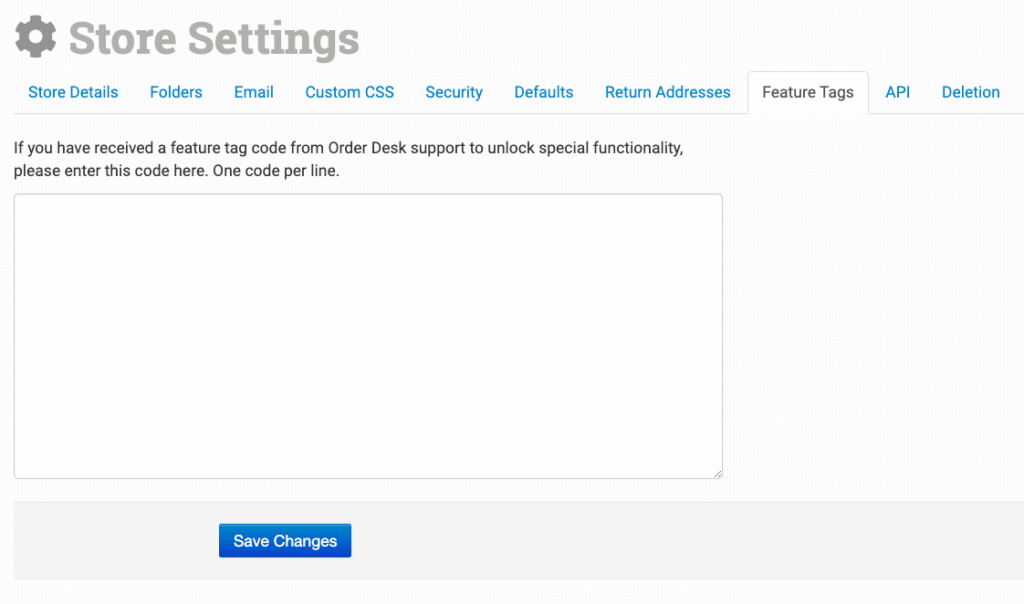Open the Return Addresses tab

click(668, 92)
